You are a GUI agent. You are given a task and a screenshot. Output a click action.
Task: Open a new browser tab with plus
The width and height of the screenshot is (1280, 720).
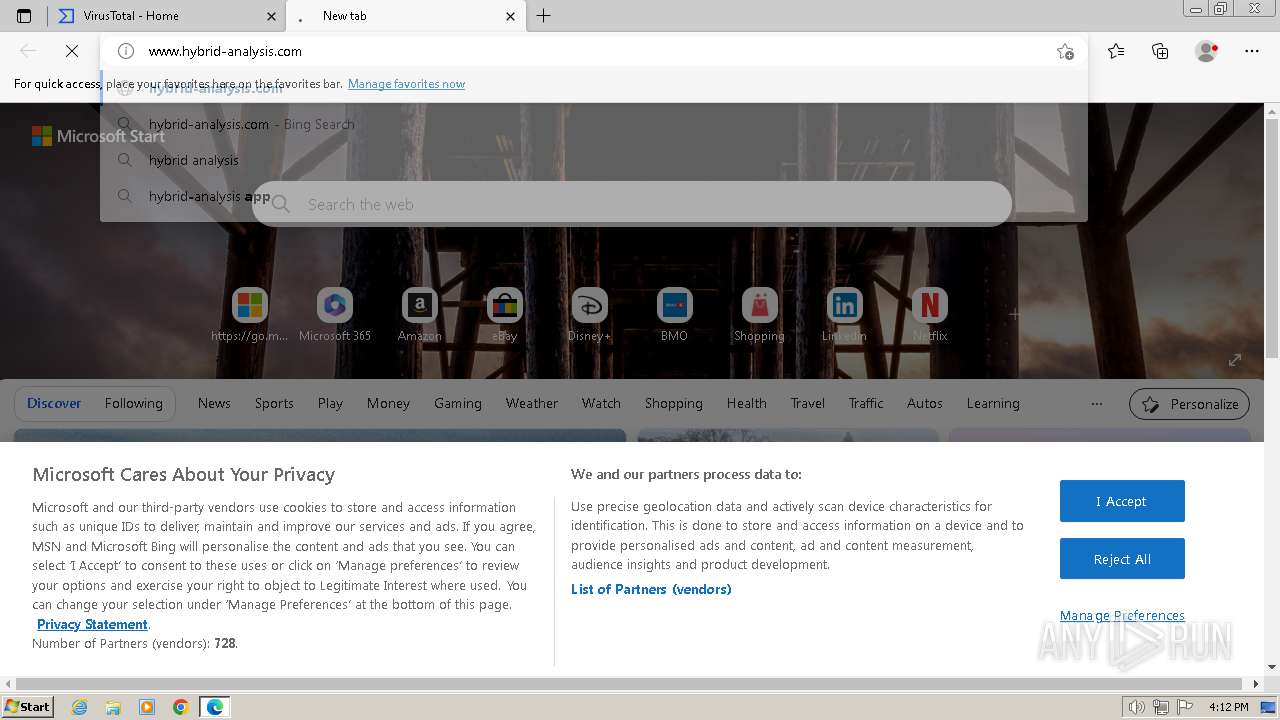coord(543,16)
